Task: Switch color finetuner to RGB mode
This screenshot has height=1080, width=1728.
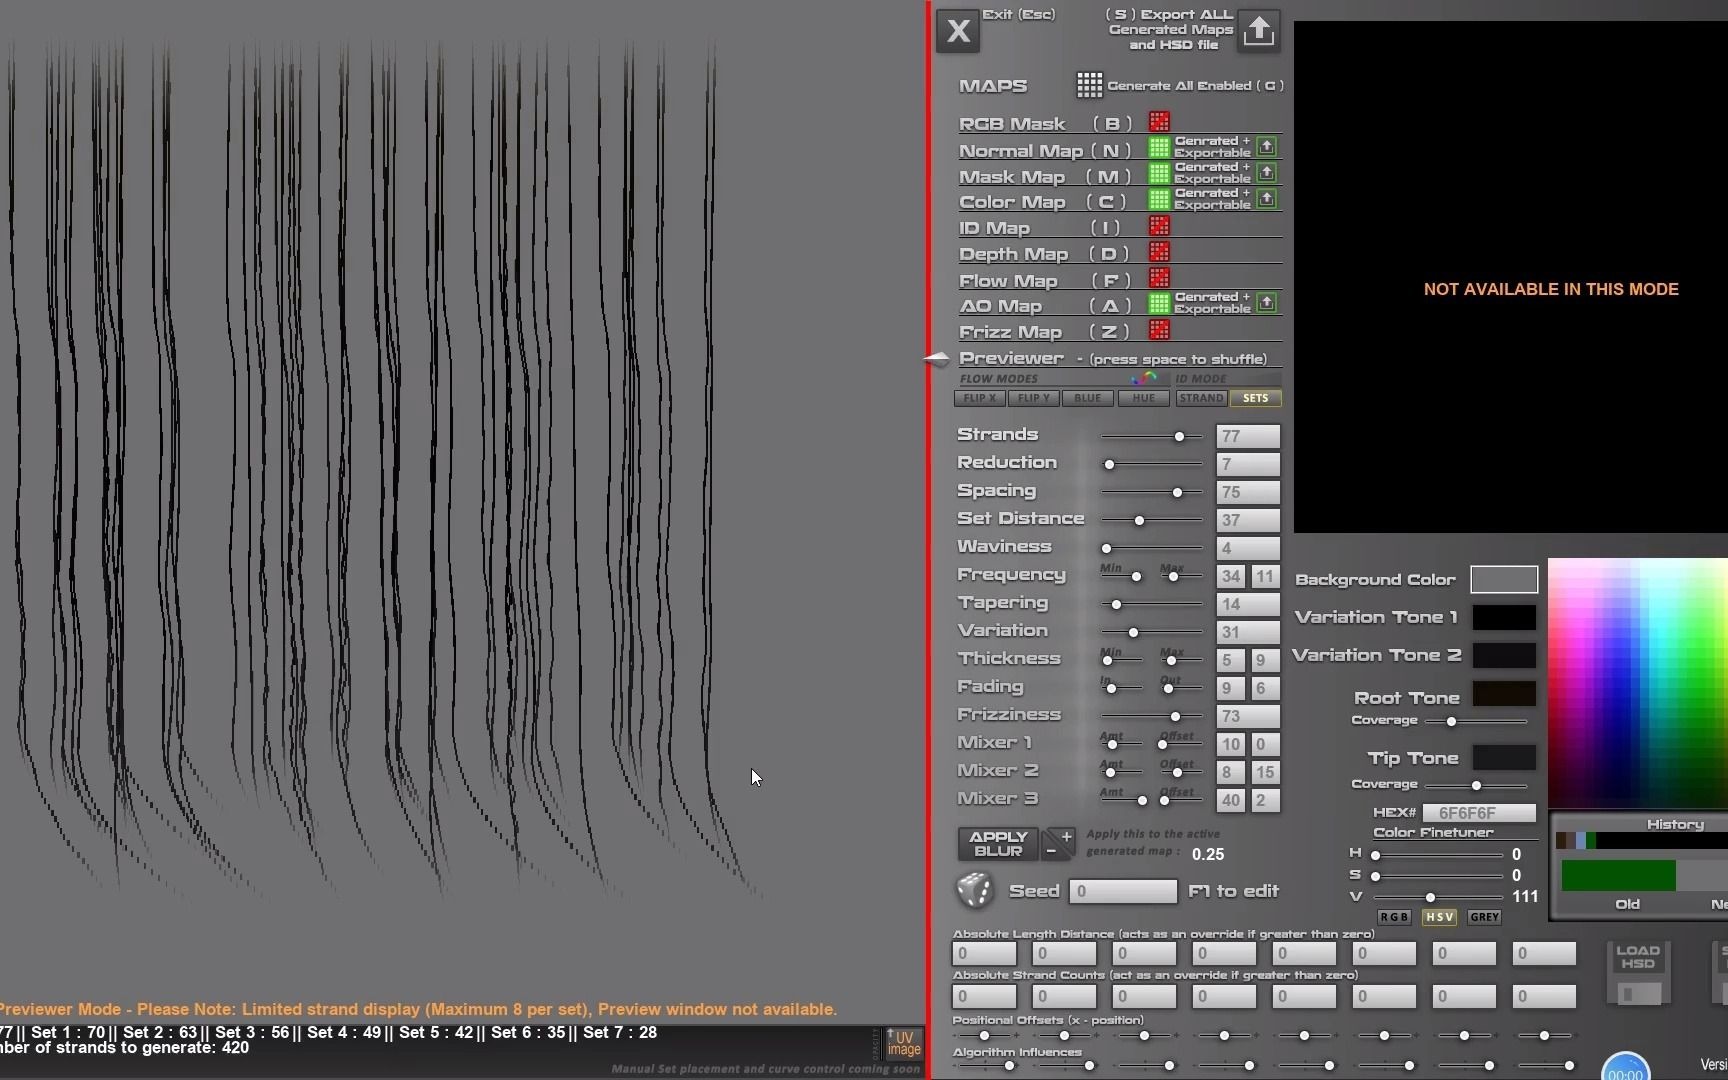Action: pyautogui.click(x=1394, y=917)
